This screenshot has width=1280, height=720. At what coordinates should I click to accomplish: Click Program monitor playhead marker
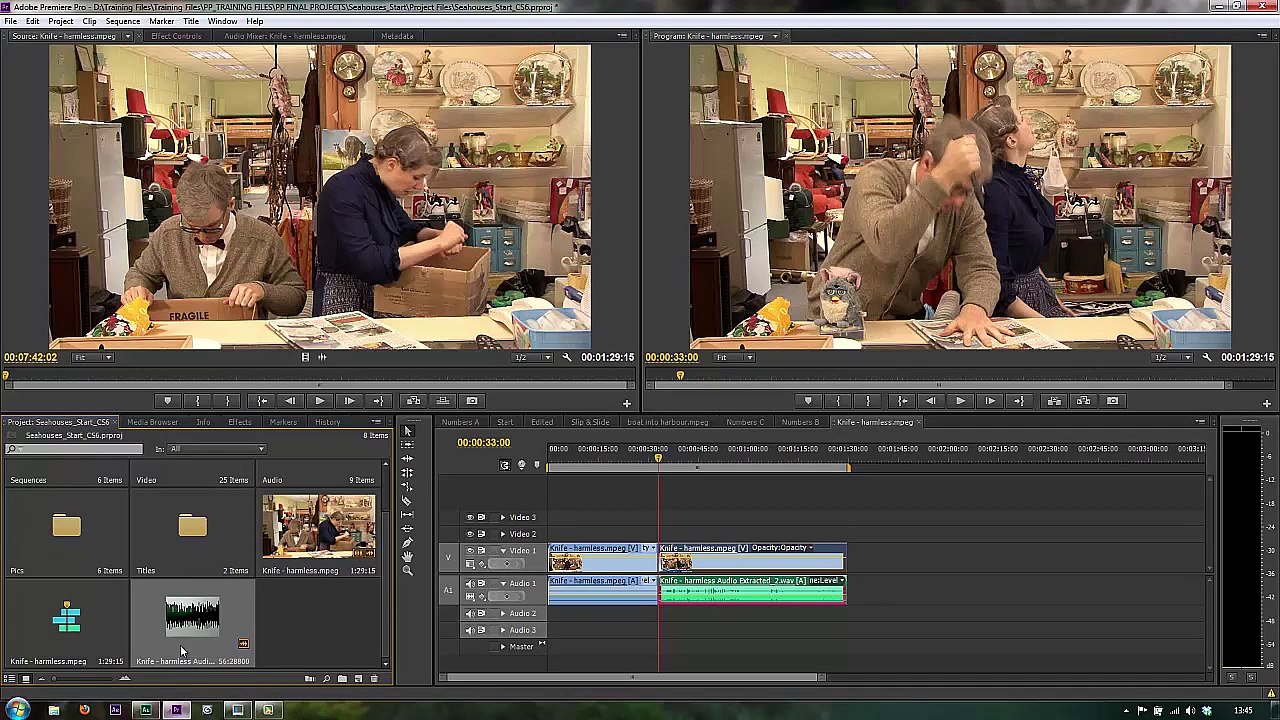tap(680, 376)
